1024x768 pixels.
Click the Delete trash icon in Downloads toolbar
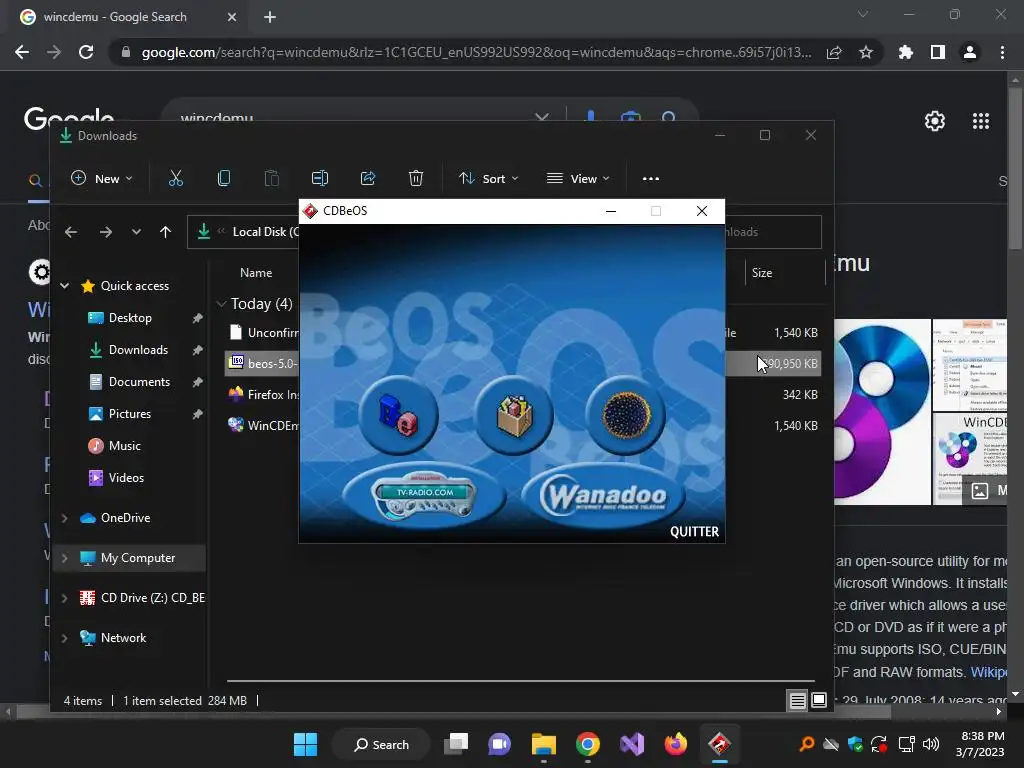pos(416,178)
